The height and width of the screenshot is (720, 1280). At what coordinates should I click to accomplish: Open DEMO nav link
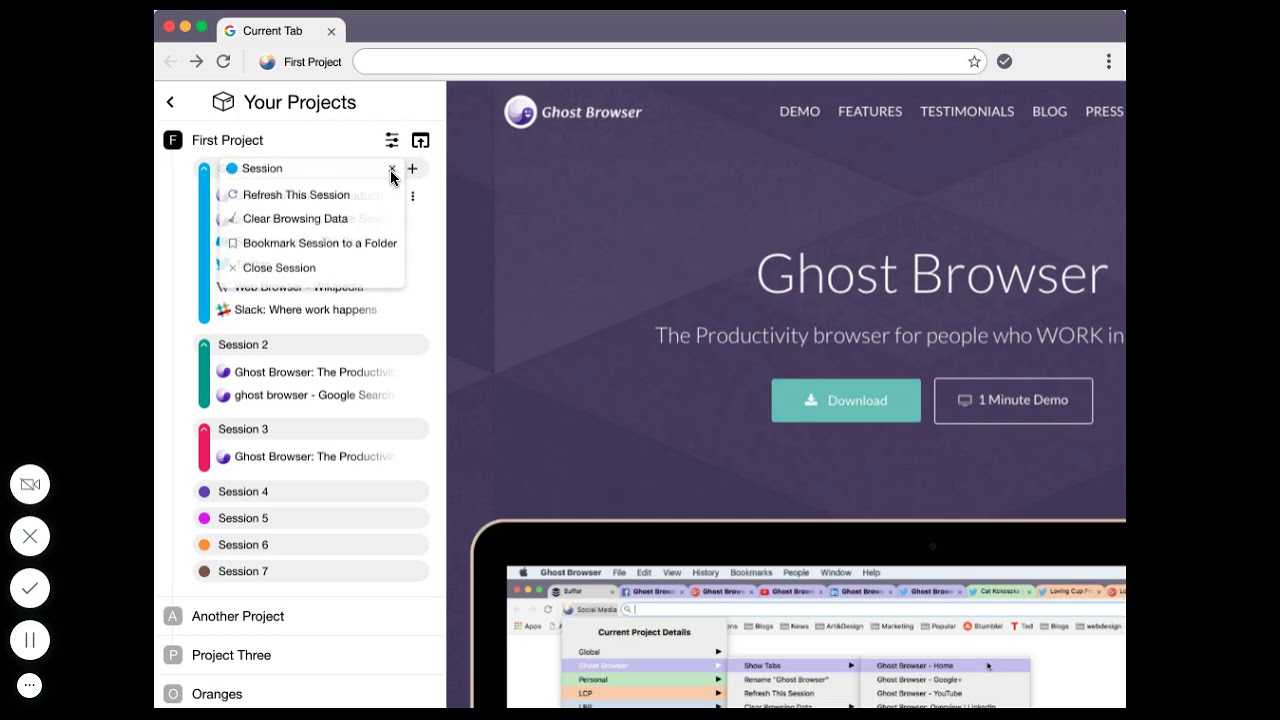800,112
